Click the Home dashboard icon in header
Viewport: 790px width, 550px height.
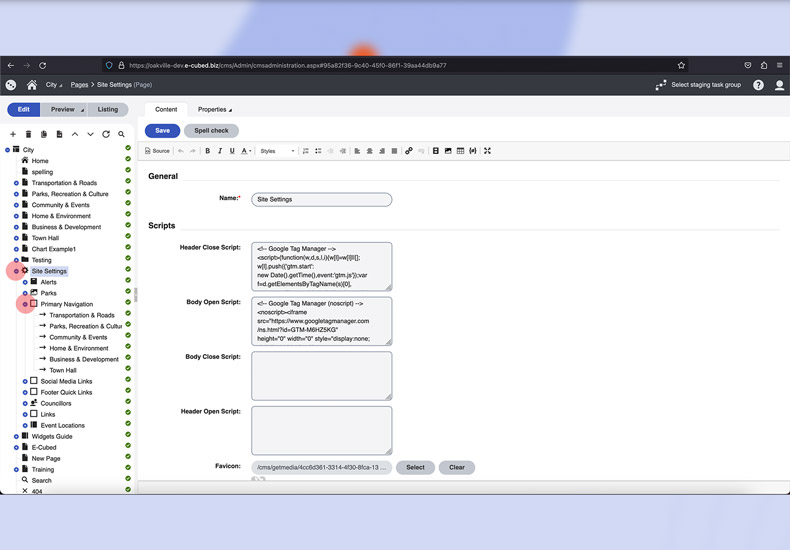click(x=32, y=85)
